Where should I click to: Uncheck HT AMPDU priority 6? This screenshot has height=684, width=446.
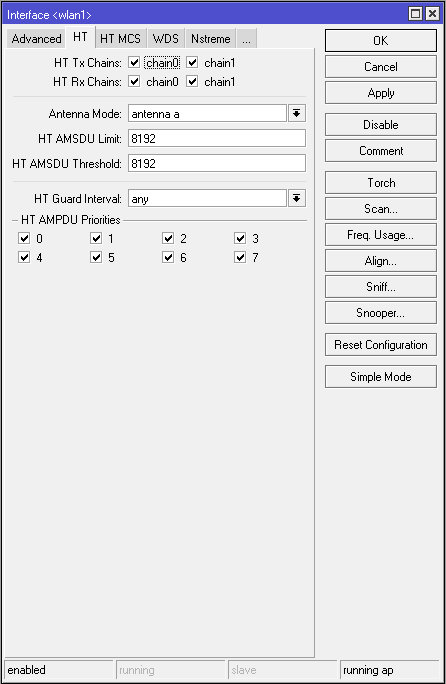168,257
